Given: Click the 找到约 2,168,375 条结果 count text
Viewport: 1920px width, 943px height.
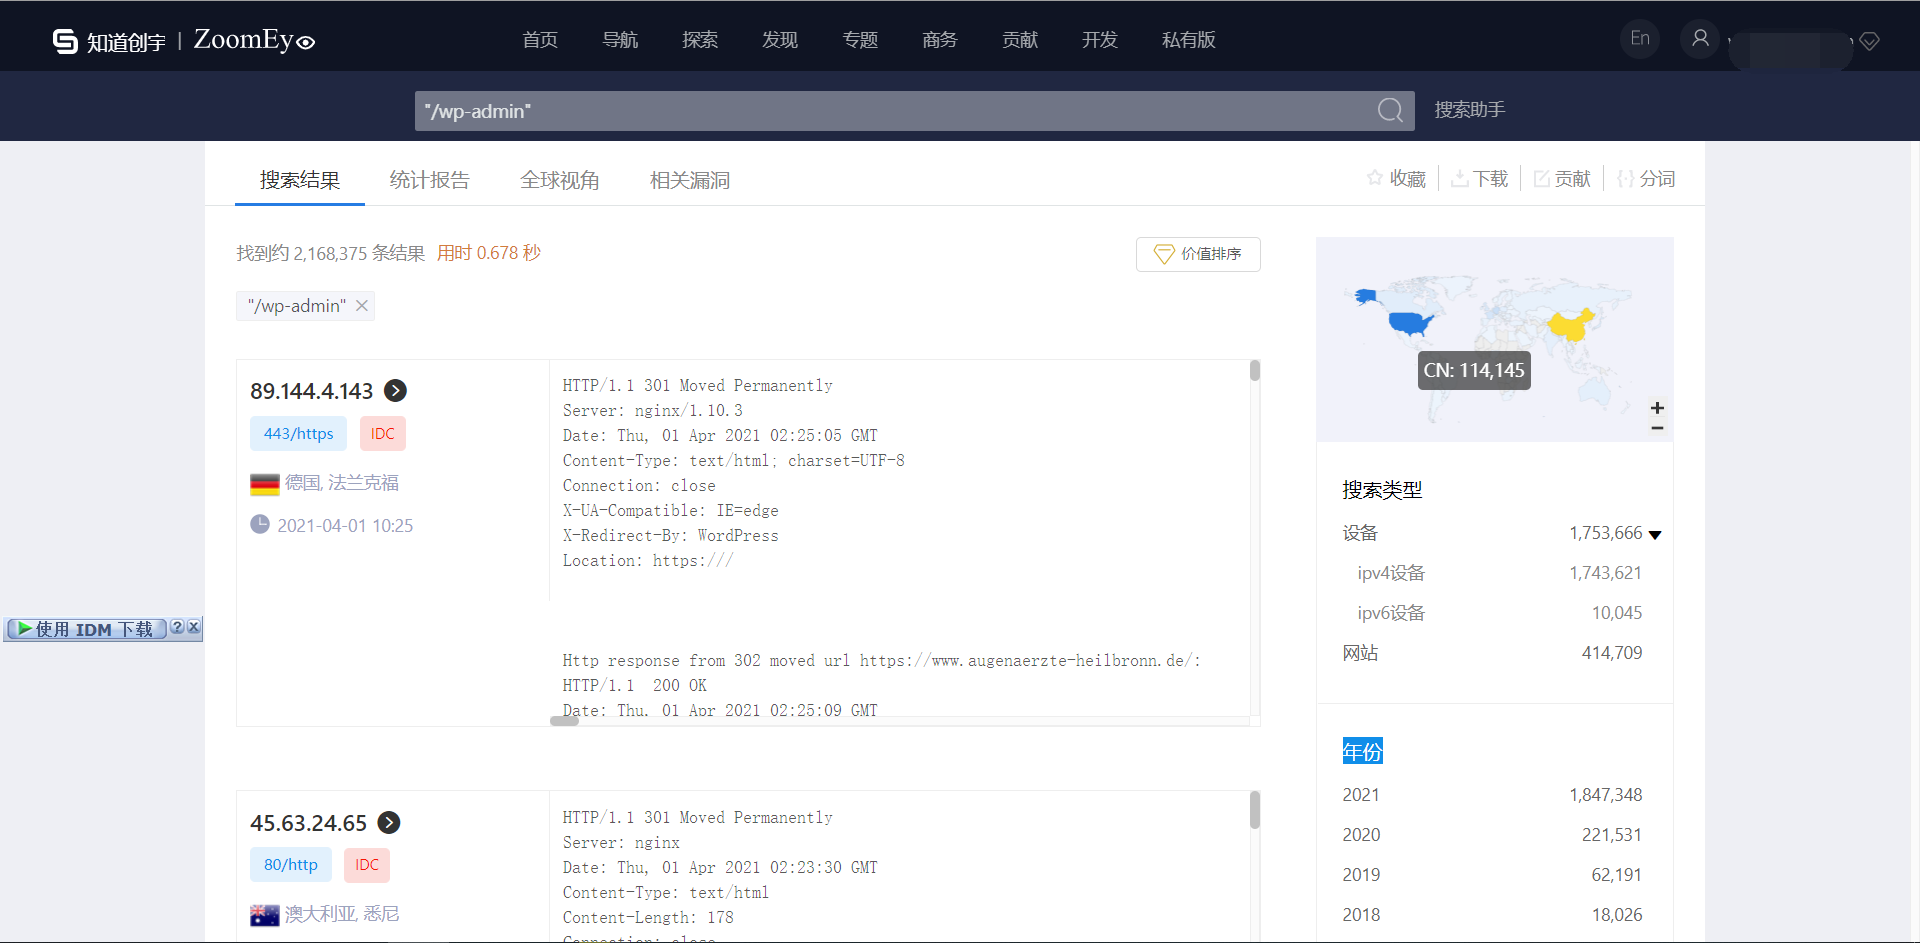Looking at the screenshot, I should [331, 254].
